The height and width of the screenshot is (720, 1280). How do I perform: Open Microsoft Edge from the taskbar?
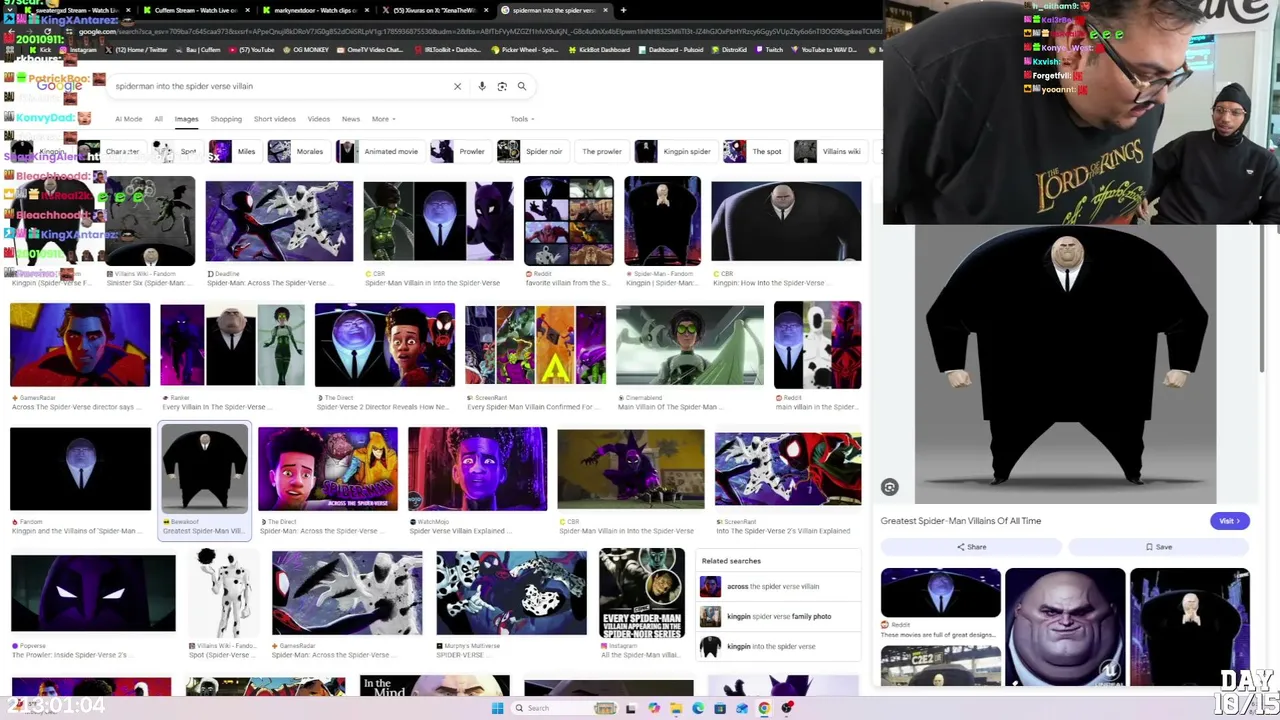[x=698, y=708]
